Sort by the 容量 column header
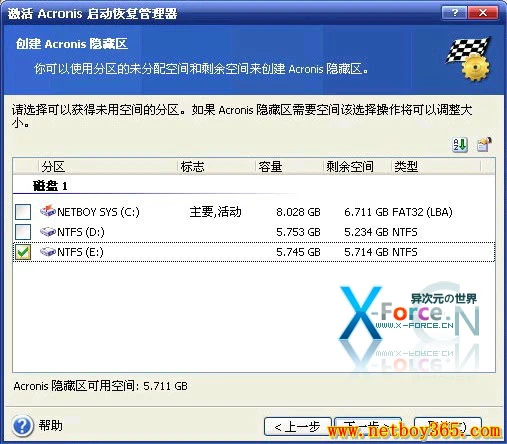Viewport: 507px width, 444px height. coord(290,166)
